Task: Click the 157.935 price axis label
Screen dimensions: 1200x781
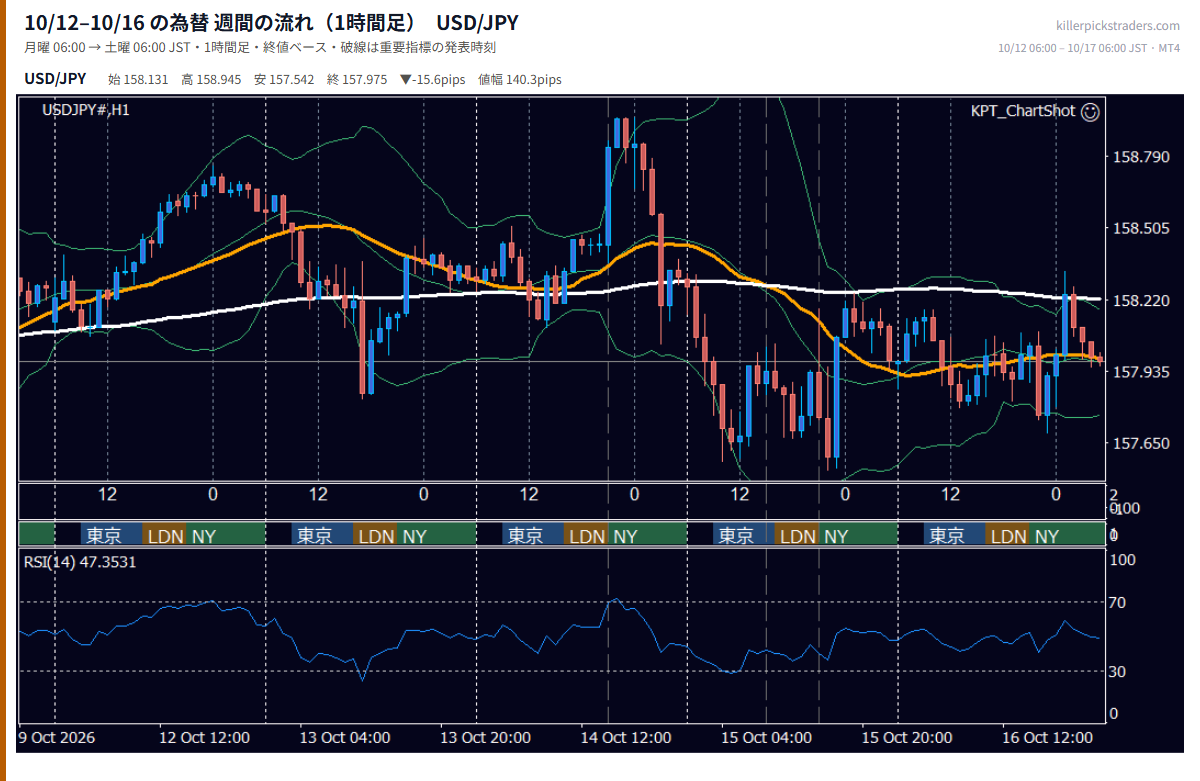Action: point(1141,372)
